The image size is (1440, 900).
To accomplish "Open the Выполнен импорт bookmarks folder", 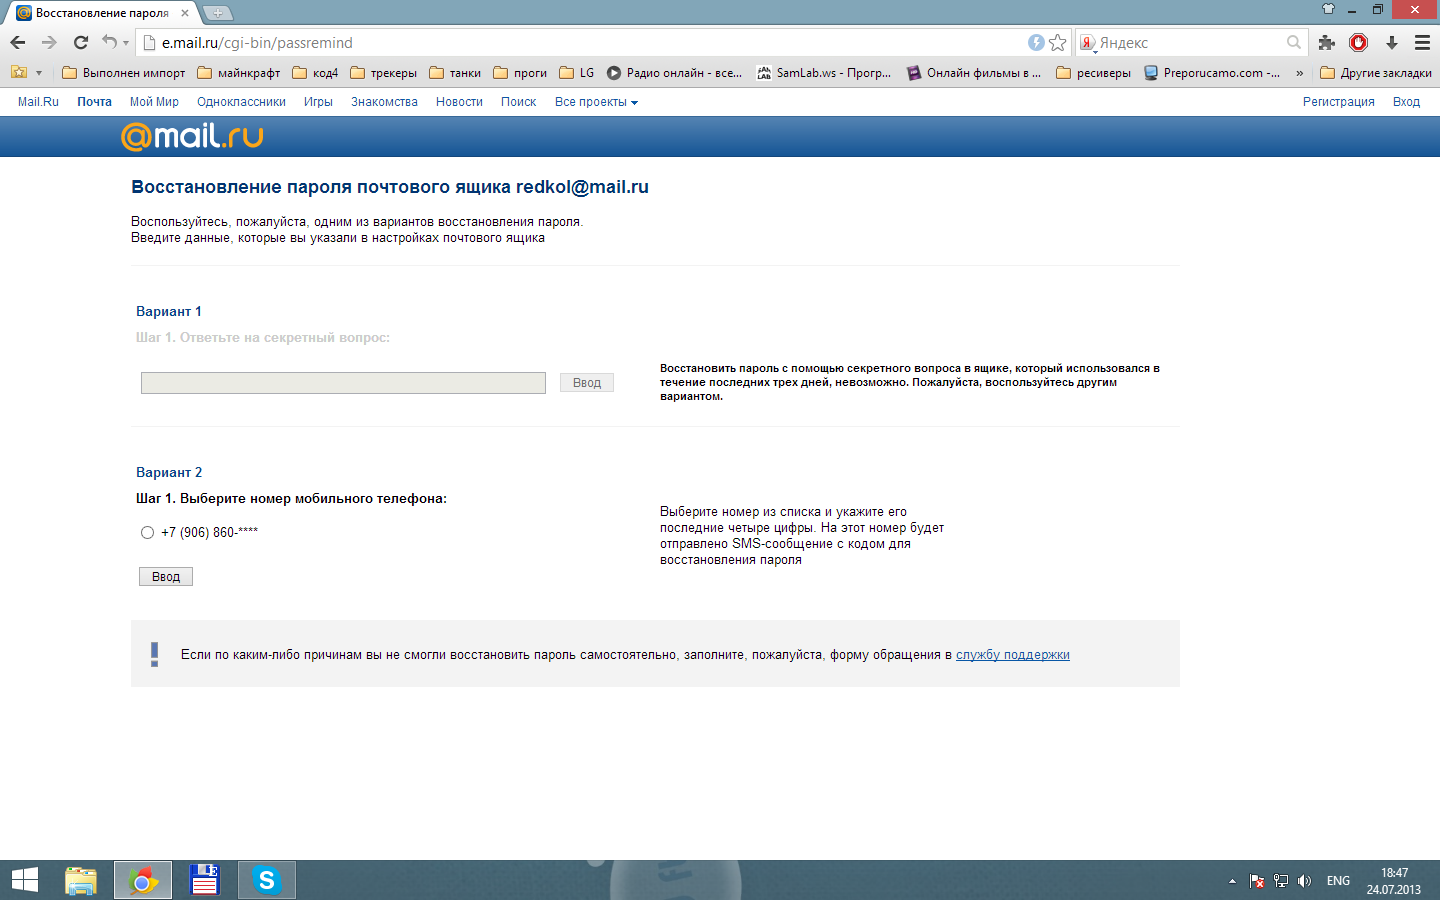I will click(x=124, y=73).
